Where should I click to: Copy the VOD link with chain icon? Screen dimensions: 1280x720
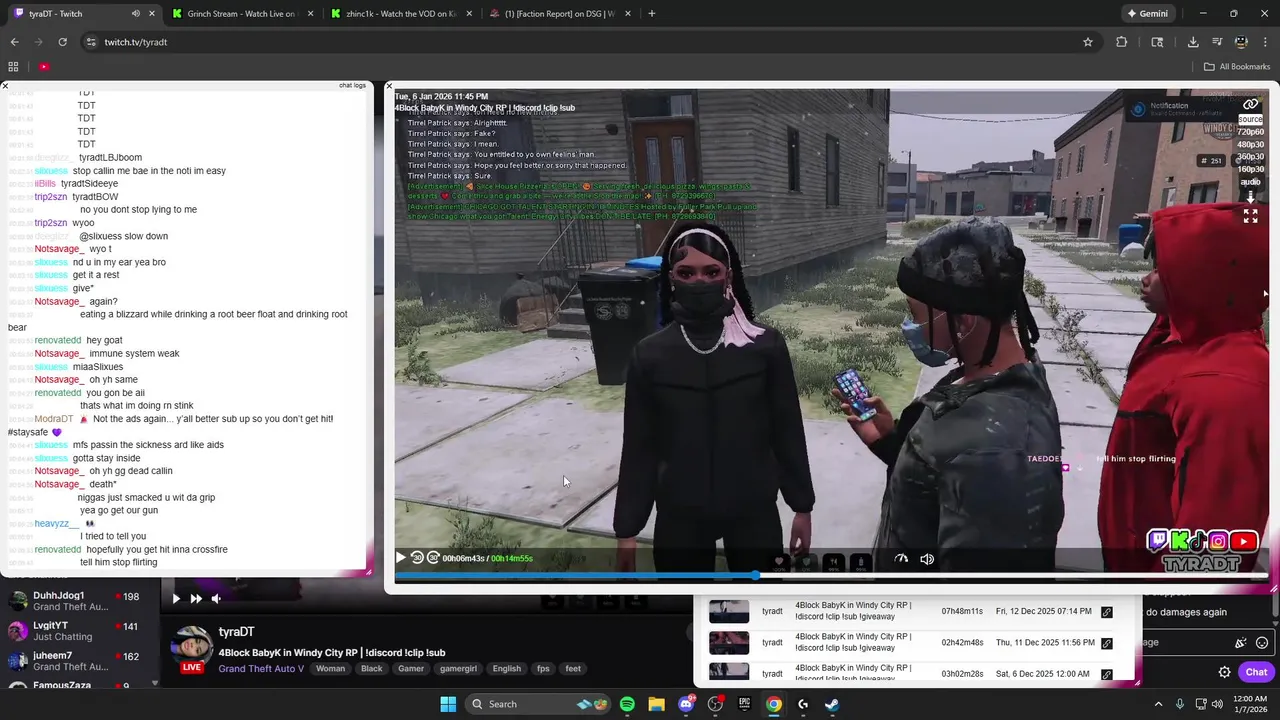[1251, 104]
